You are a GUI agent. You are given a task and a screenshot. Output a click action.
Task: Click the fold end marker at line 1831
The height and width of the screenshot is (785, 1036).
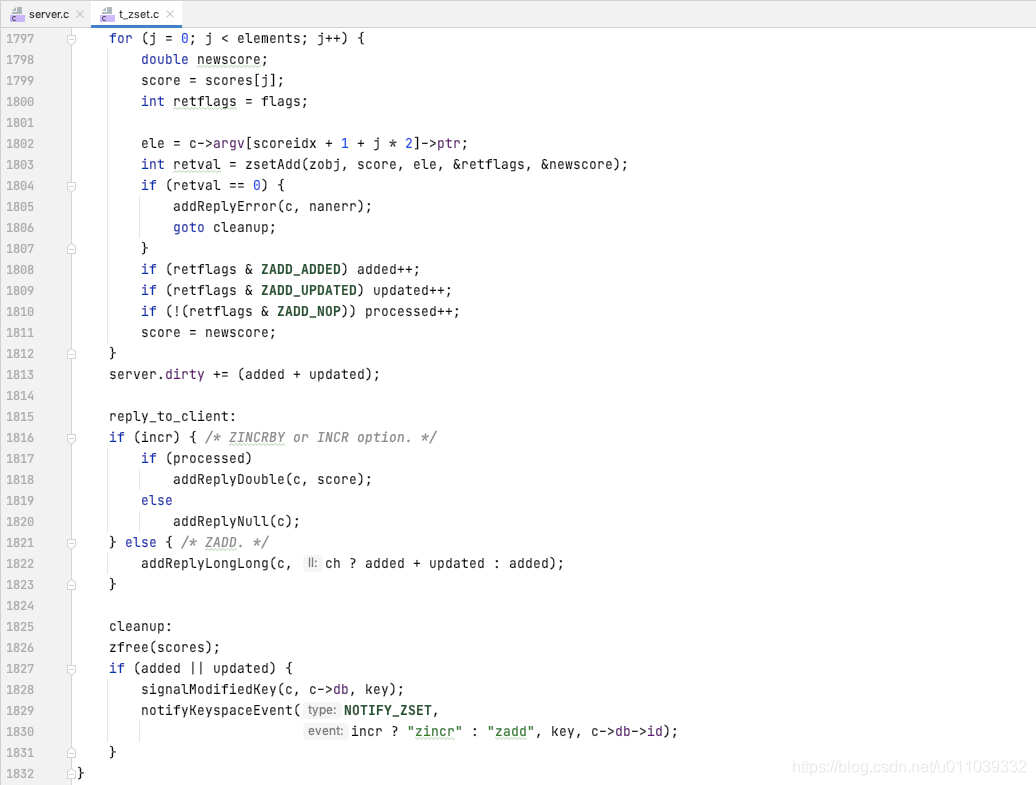tap(71, 753)
